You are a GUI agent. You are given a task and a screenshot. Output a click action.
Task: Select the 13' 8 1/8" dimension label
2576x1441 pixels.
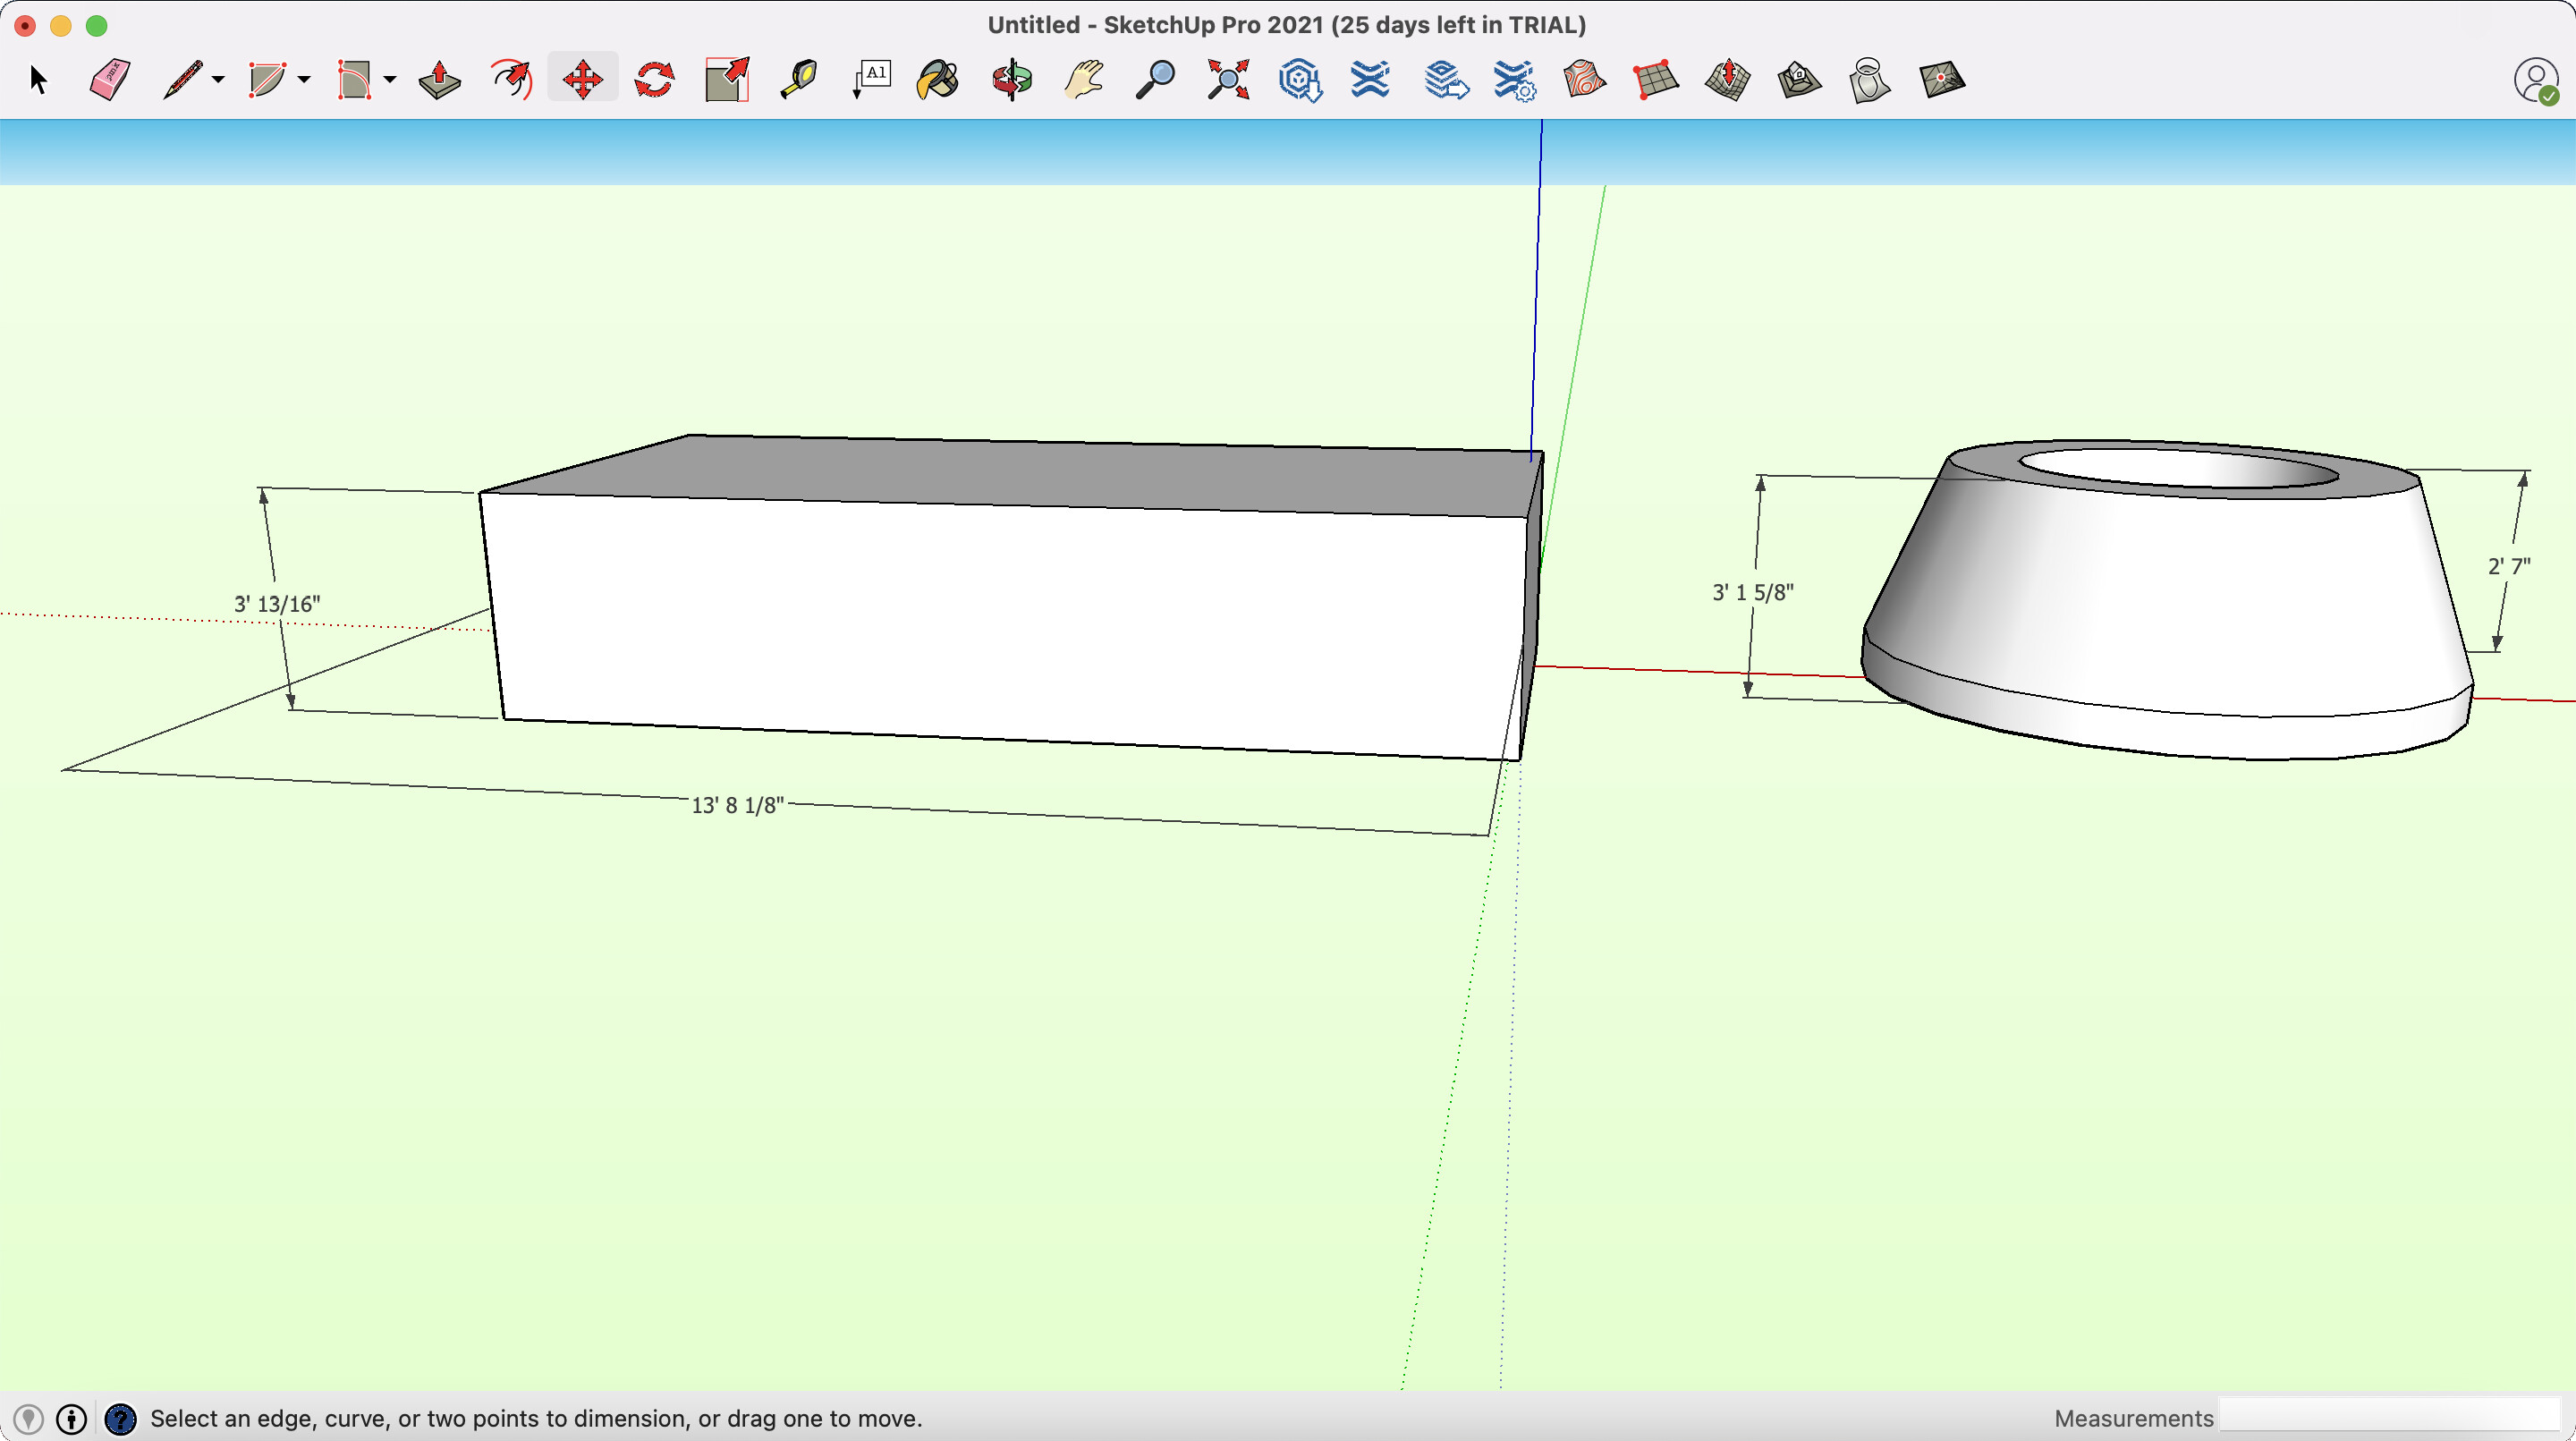click(737, 805)
